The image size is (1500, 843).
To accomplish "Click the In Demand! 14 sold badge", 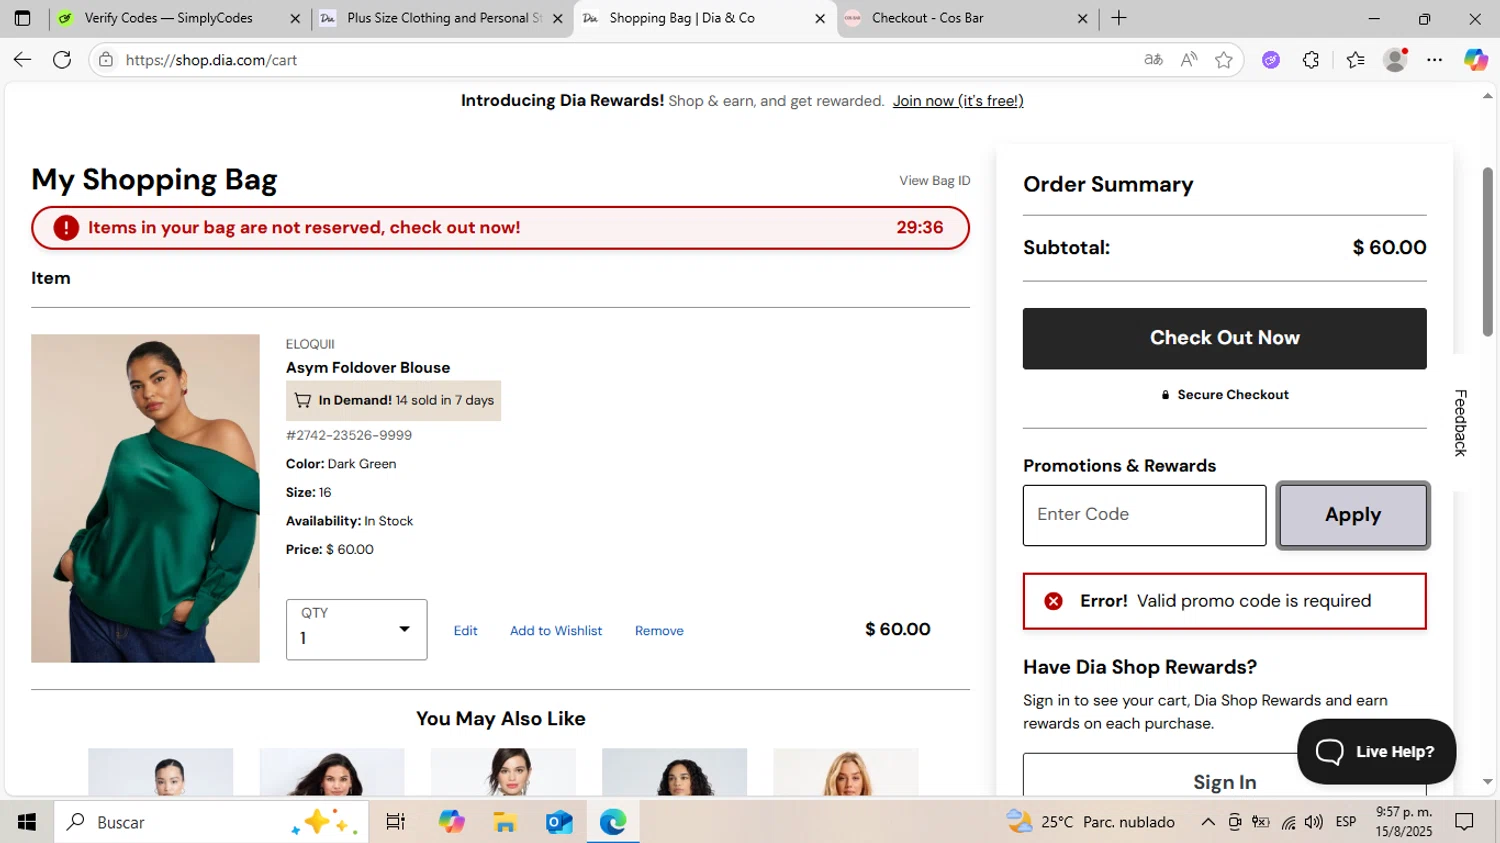I will click(x=393, y=401).
